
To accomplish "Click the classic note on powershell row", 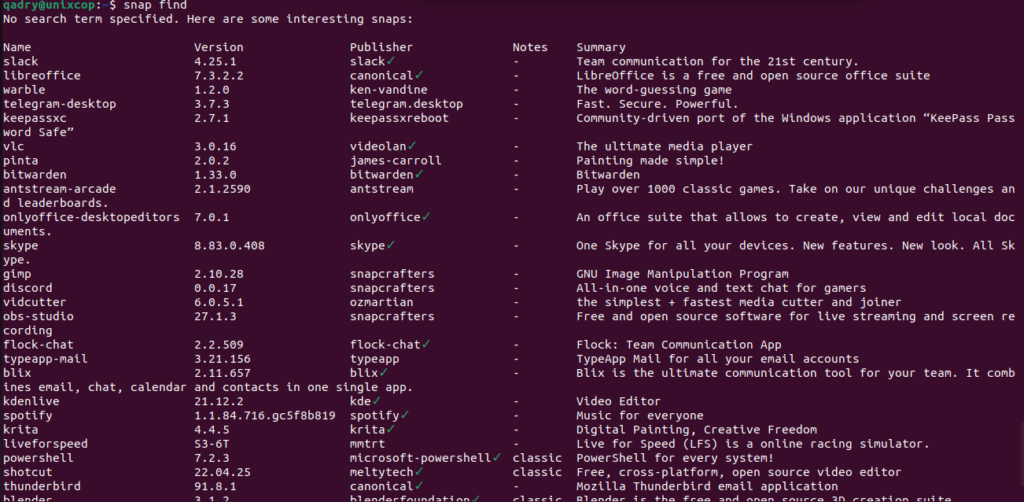I will [x=537, y=458].
